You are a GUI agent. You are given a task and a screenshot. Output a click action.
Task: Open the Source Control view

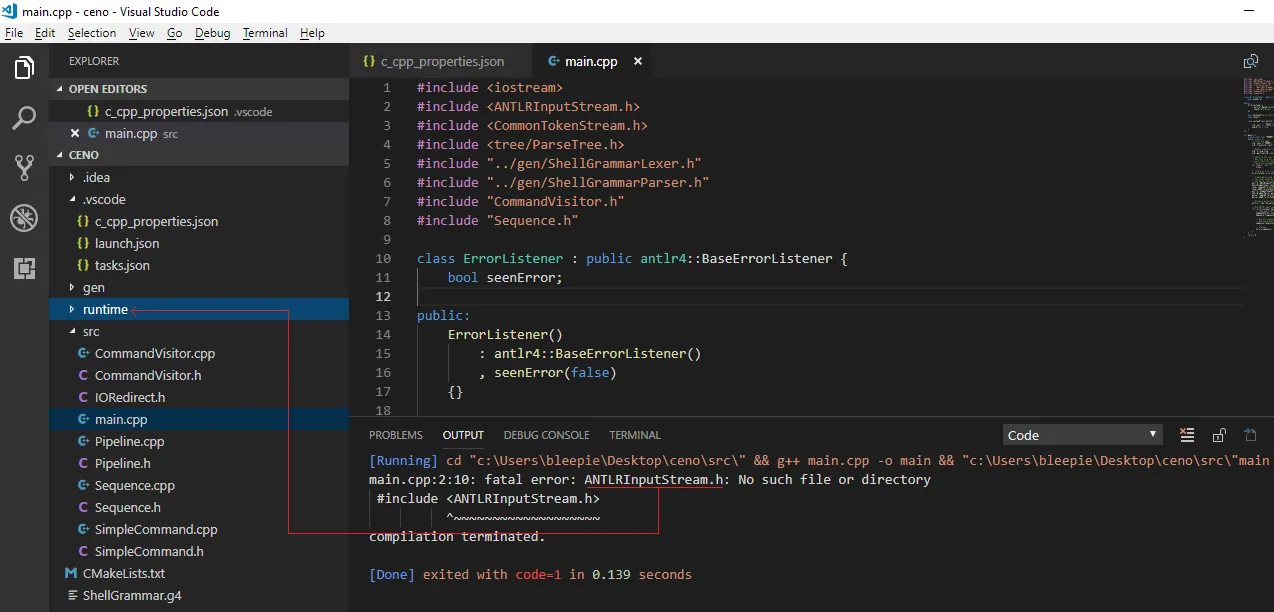point(24,168)
